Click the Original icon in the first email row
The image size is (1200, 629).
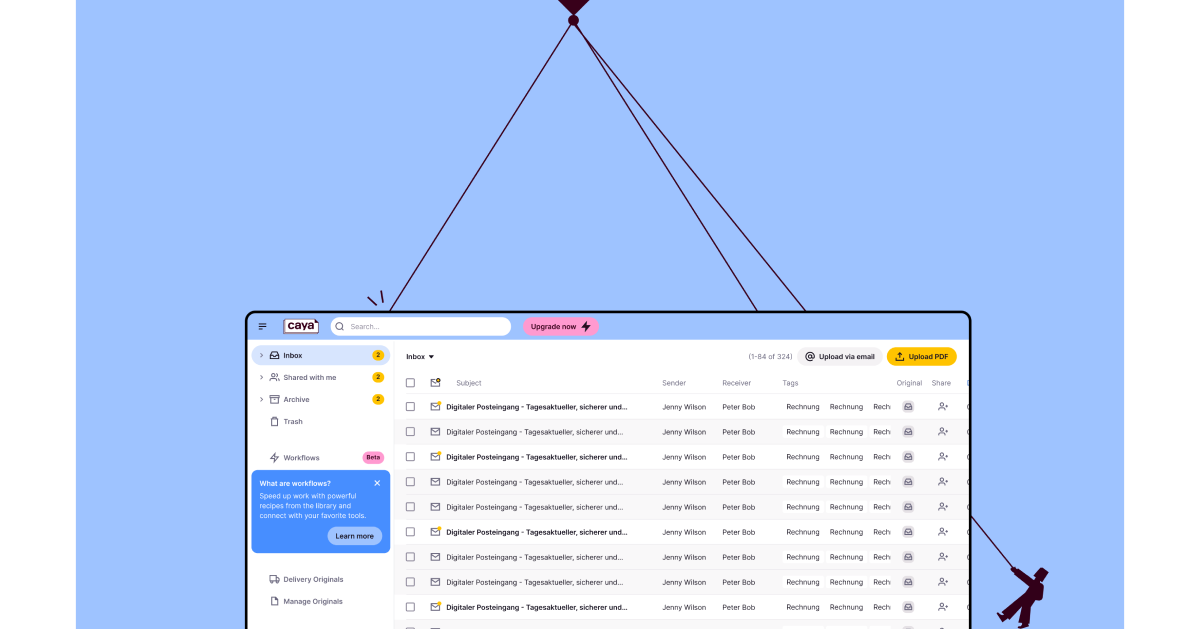908,407
